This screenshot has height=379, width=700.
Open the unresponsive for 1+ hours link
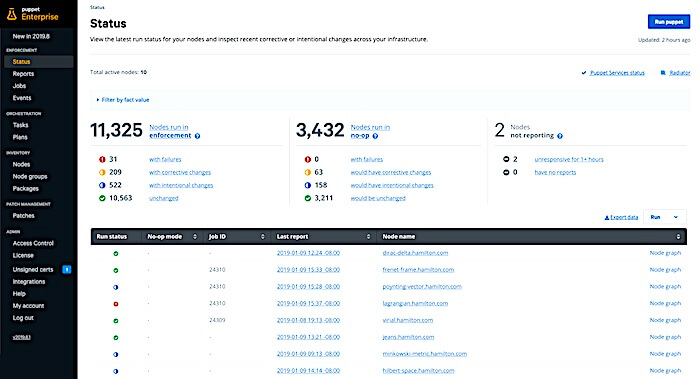pyautogui.click(x=569, y=159)
